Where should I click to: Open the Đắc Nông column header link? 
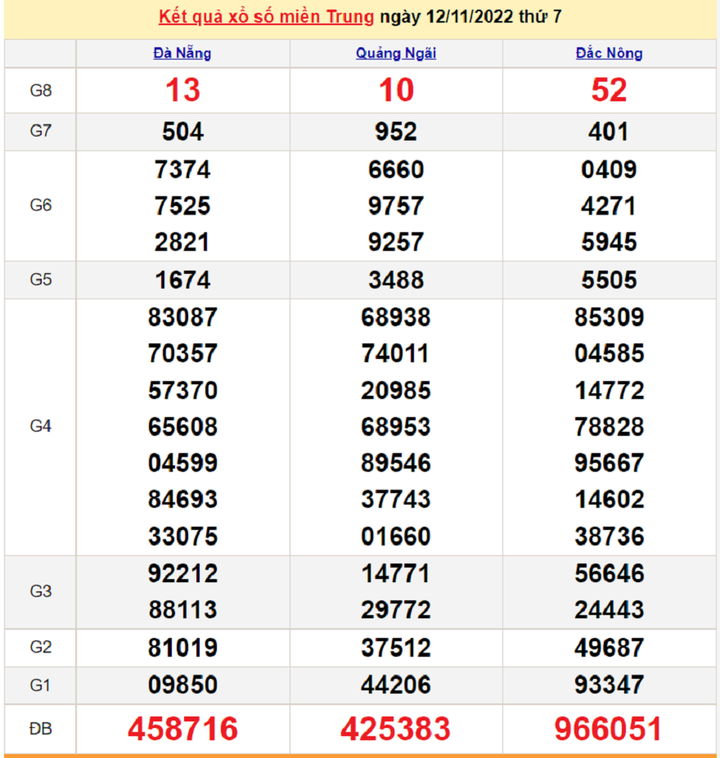click(609, 54)
